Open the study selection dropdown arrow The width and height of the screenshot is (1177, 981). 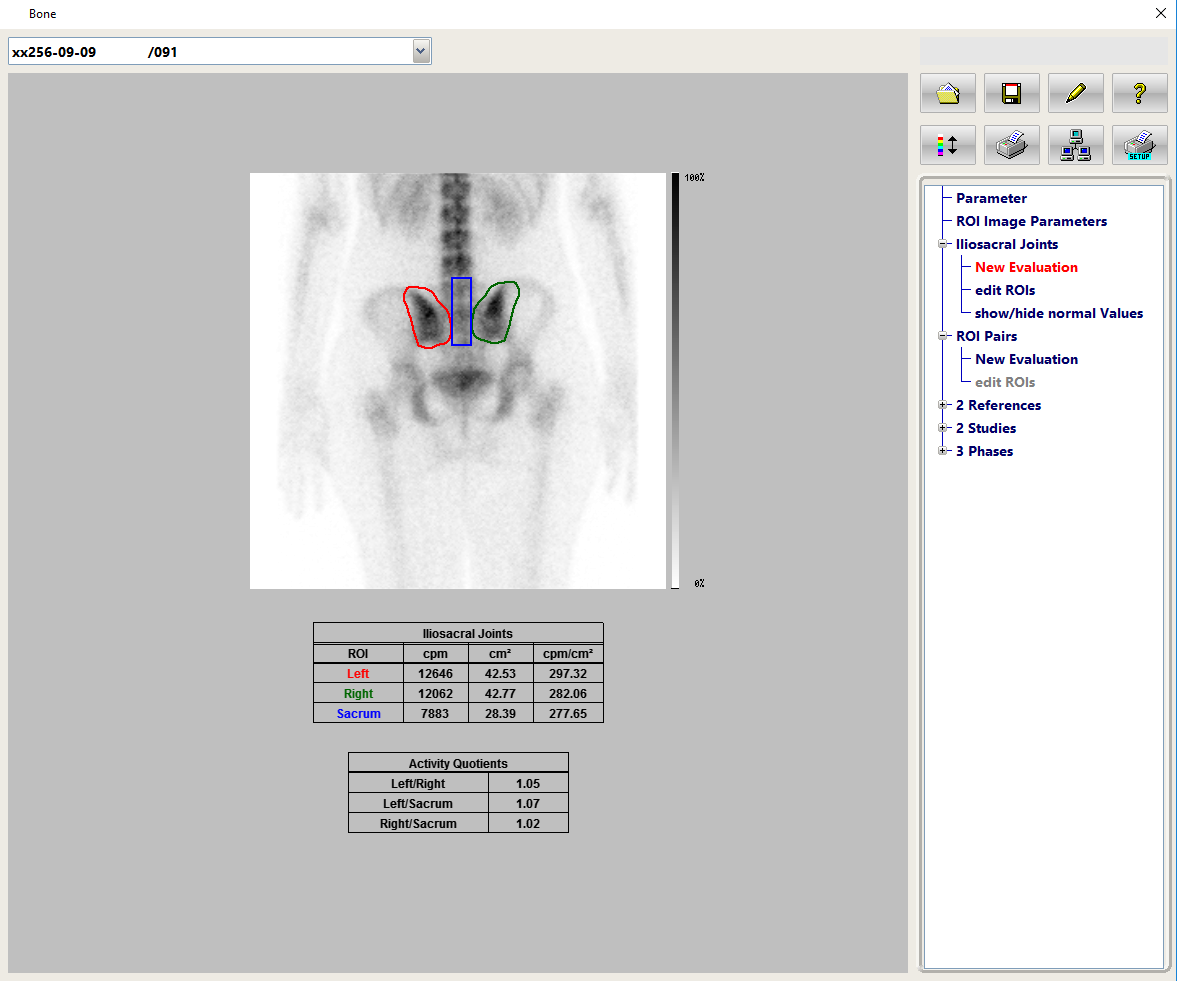pos(421,51)
